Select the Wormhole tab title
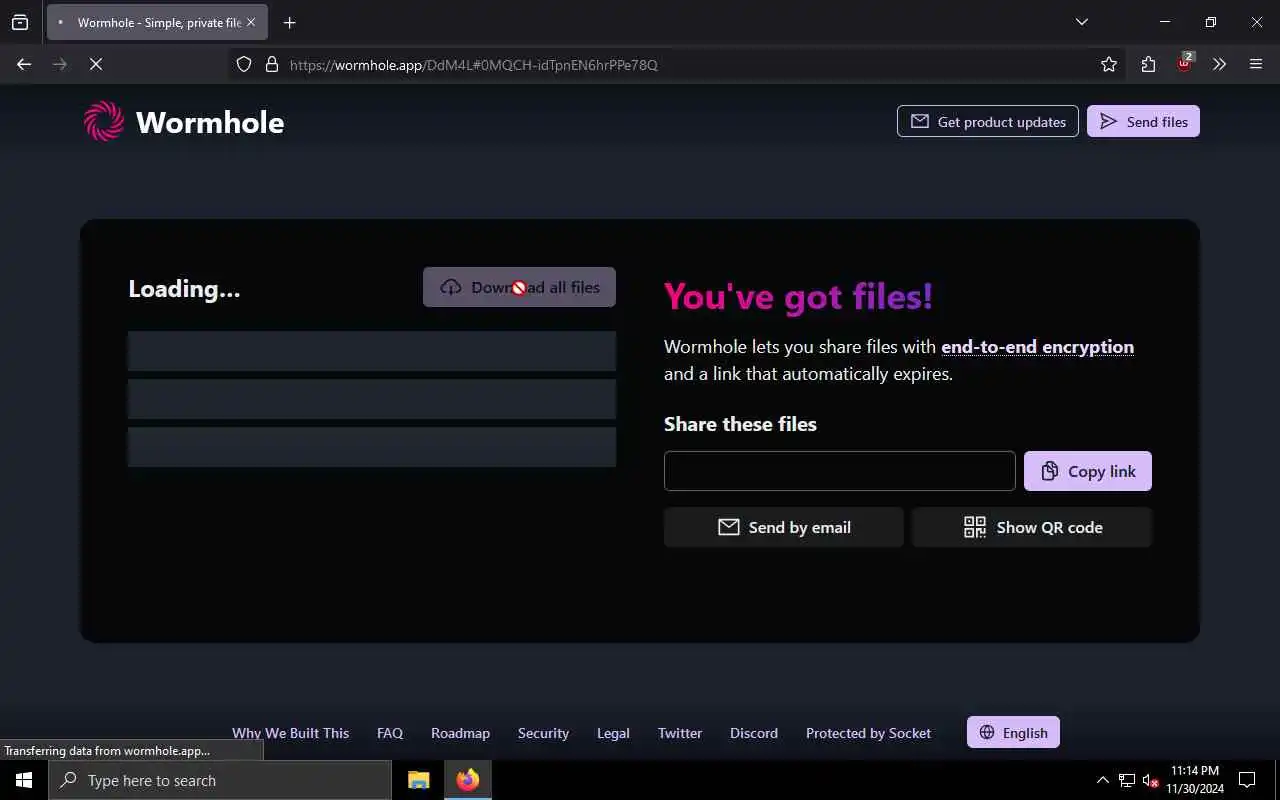 click(159, 22)
